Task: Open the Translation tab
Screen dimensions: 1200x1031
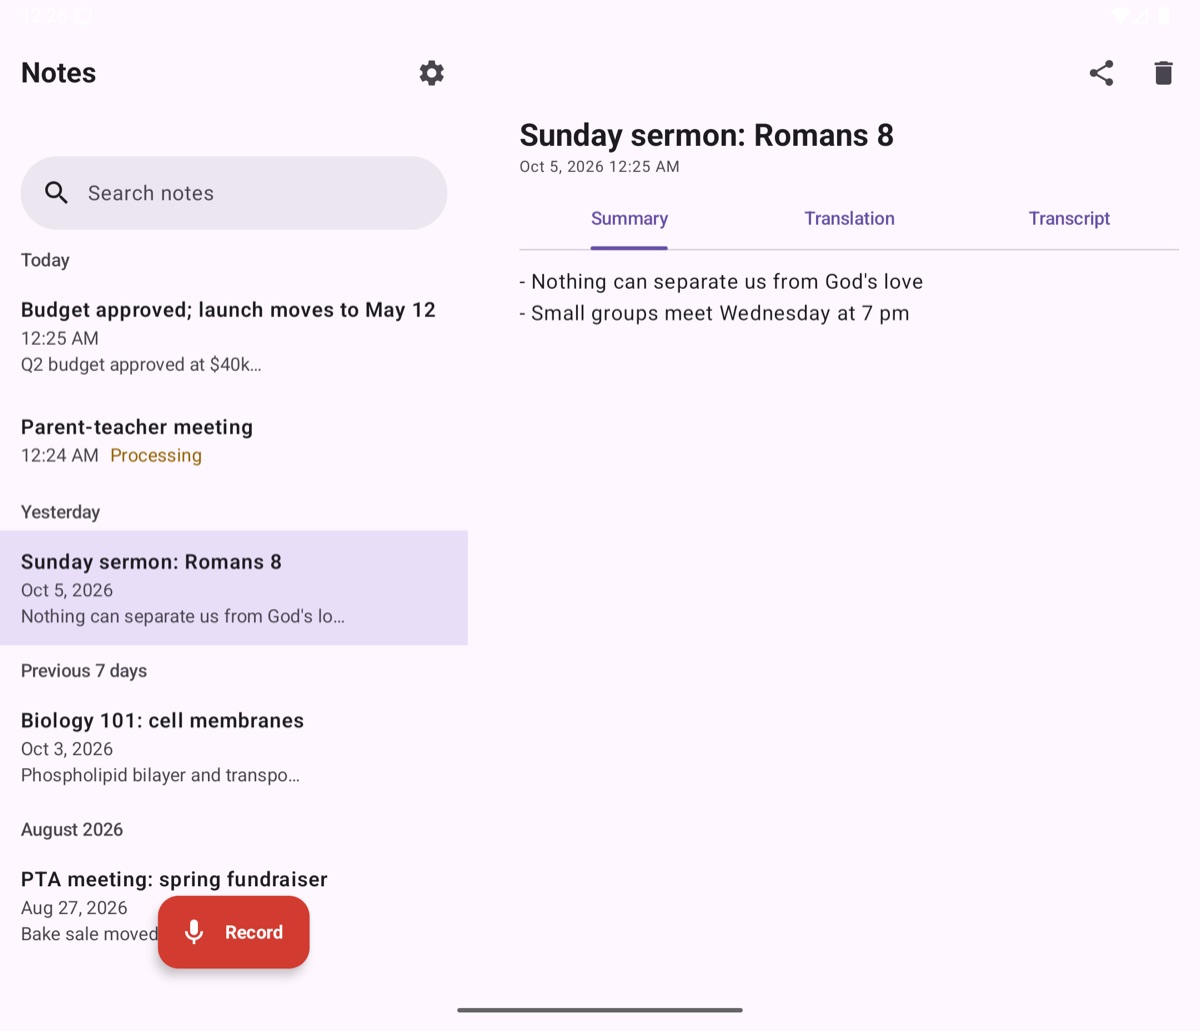Action: [849, 219]
